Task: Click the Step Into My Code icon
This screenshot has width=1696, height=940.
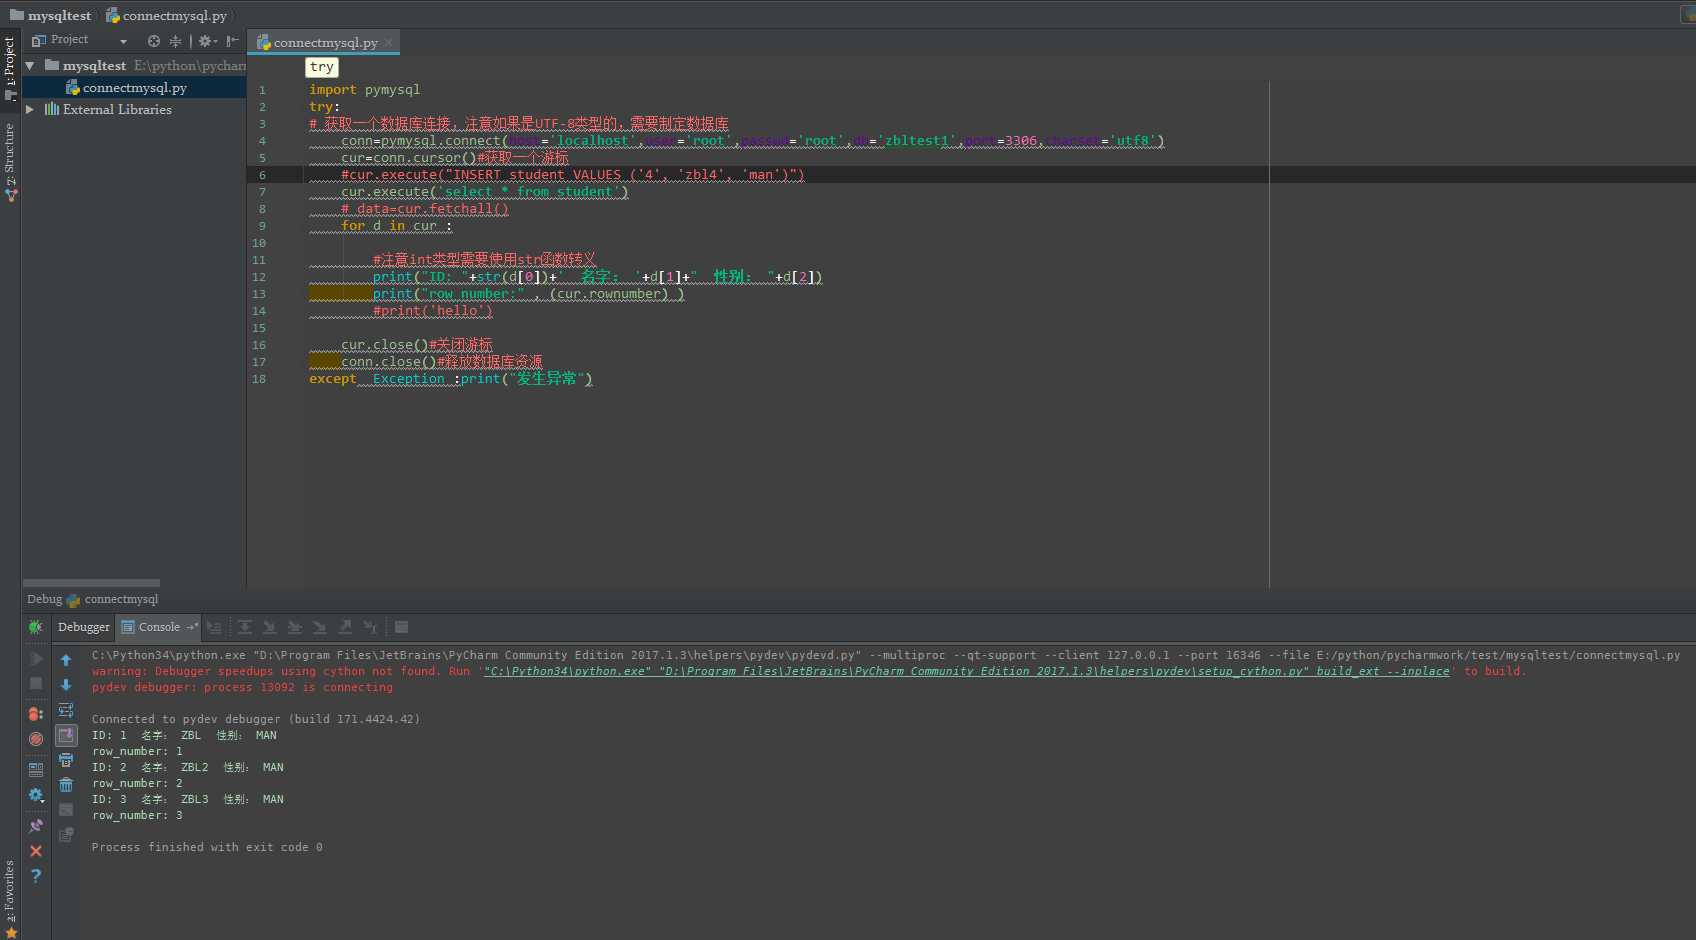Action: [294, 627]
